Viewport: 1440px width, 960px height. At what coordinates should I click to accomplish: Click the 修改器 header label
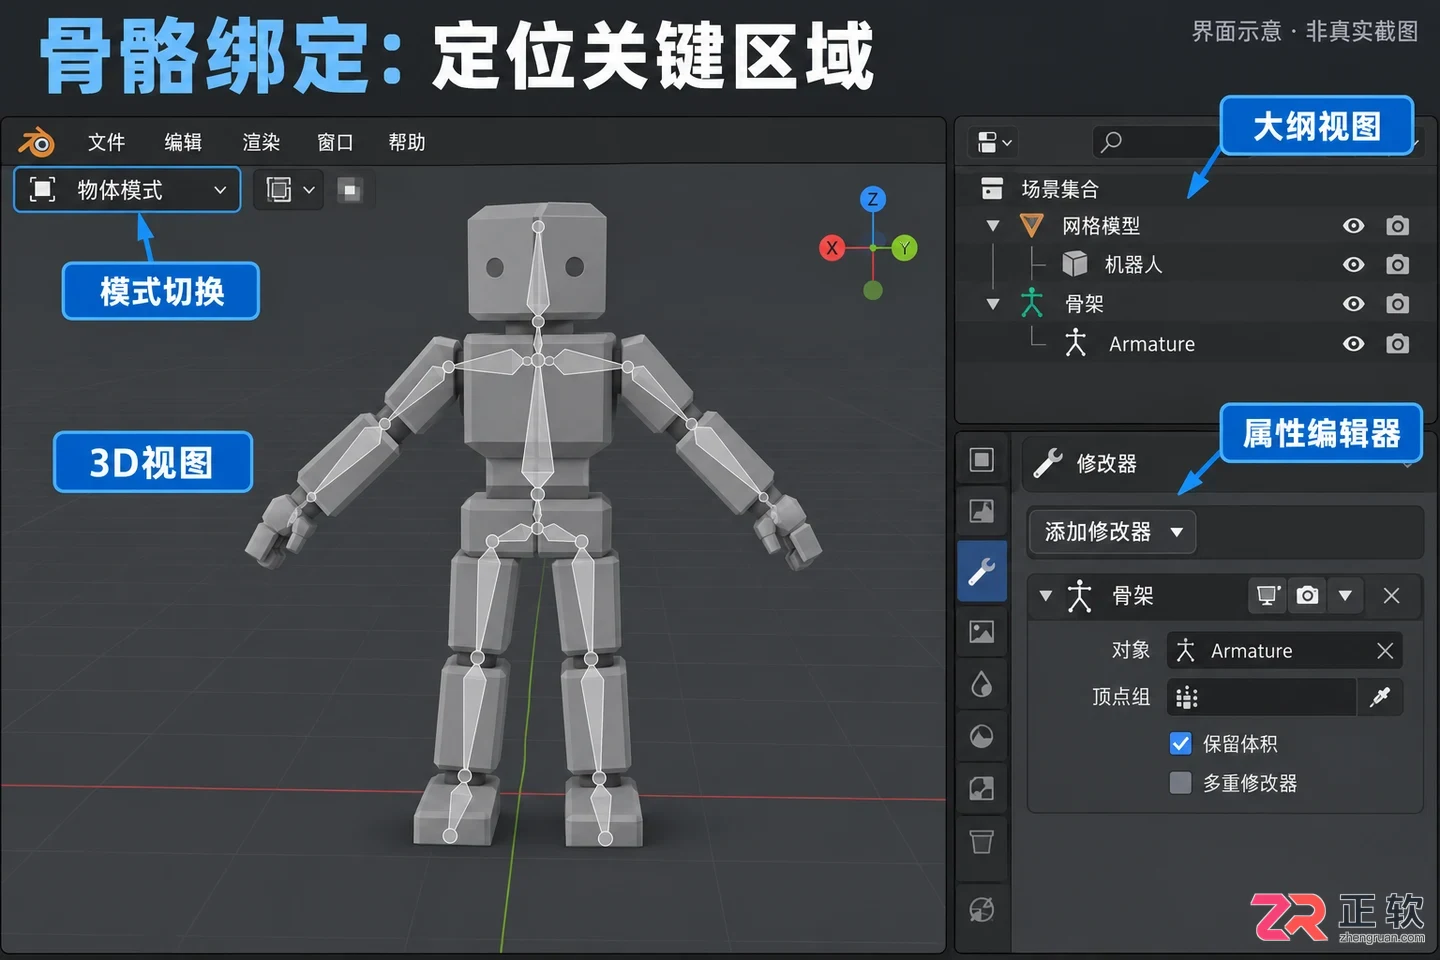pyautogui.click(x=1107, y=464)
